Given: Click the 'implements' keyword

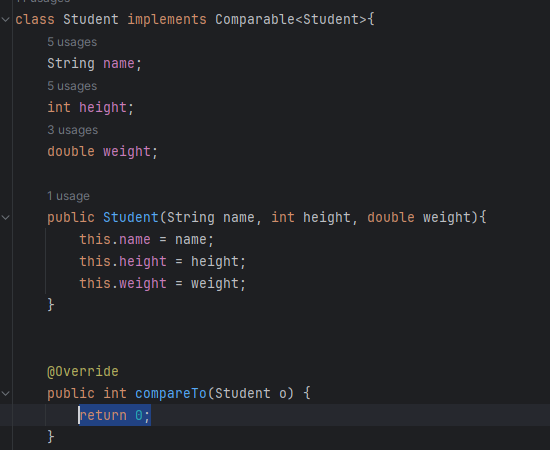Looking at the screenshot, I should tap(167, 19).
